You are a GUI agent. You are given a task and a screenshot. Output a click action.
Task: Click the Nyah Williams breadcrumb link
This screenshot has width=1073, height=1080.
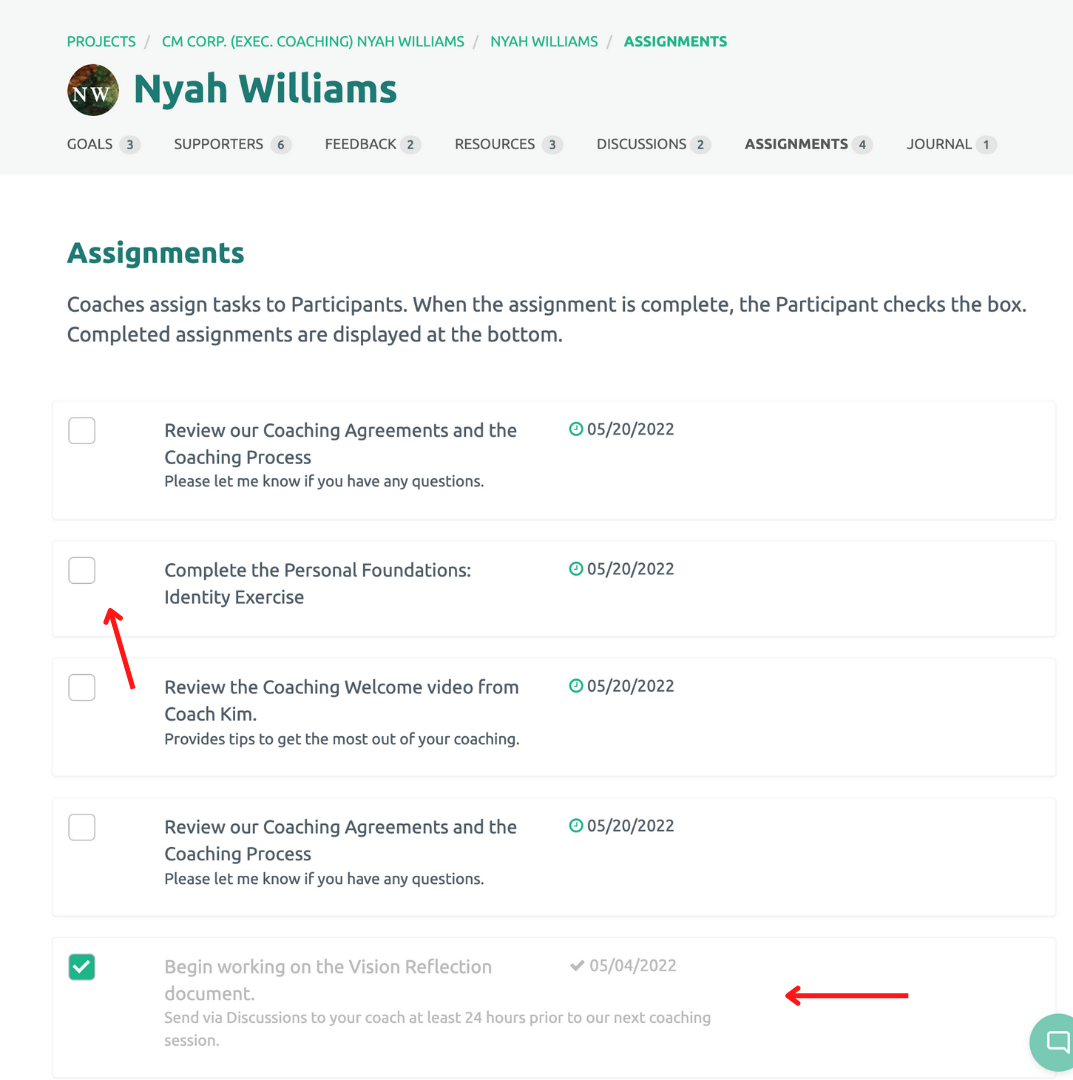point(544,41)
